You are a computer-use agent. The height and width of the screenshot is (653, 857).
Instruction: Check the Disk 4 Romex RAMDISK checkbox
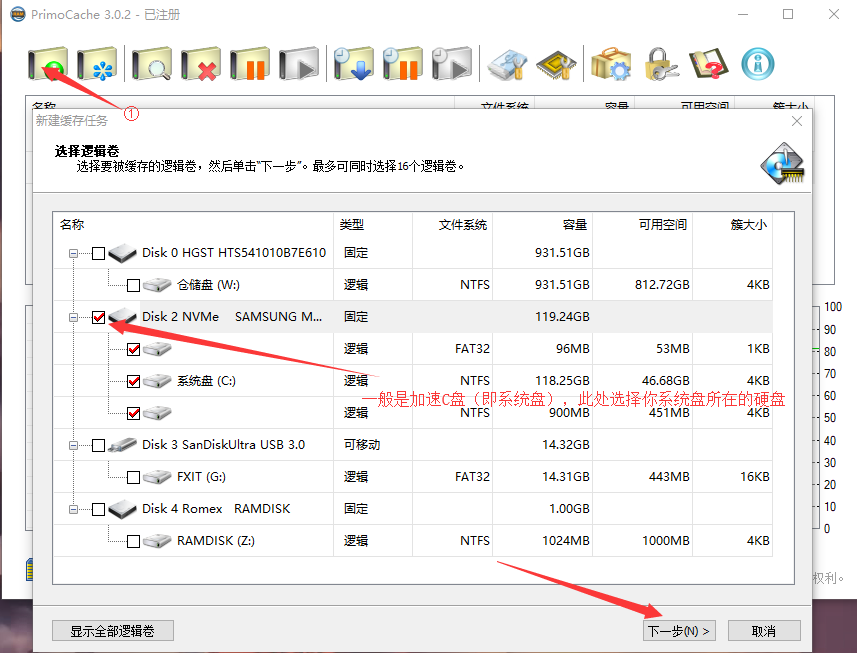(98, 509)
